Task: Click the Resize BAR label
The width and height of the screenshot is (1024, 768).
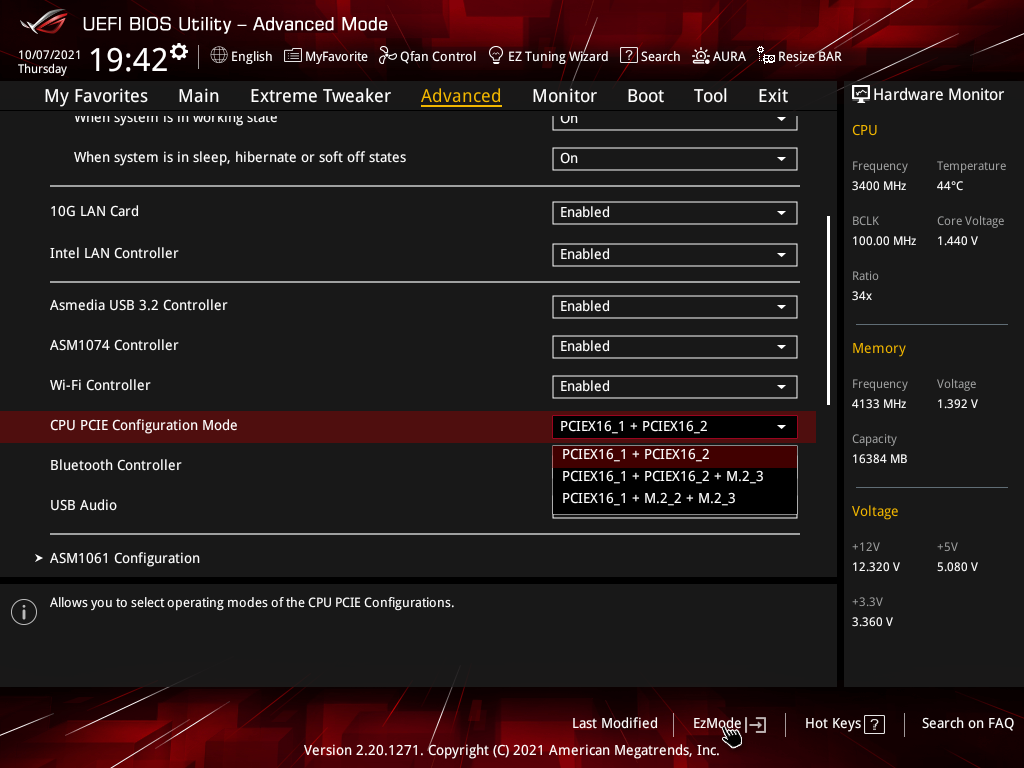Action: [810, 56]
